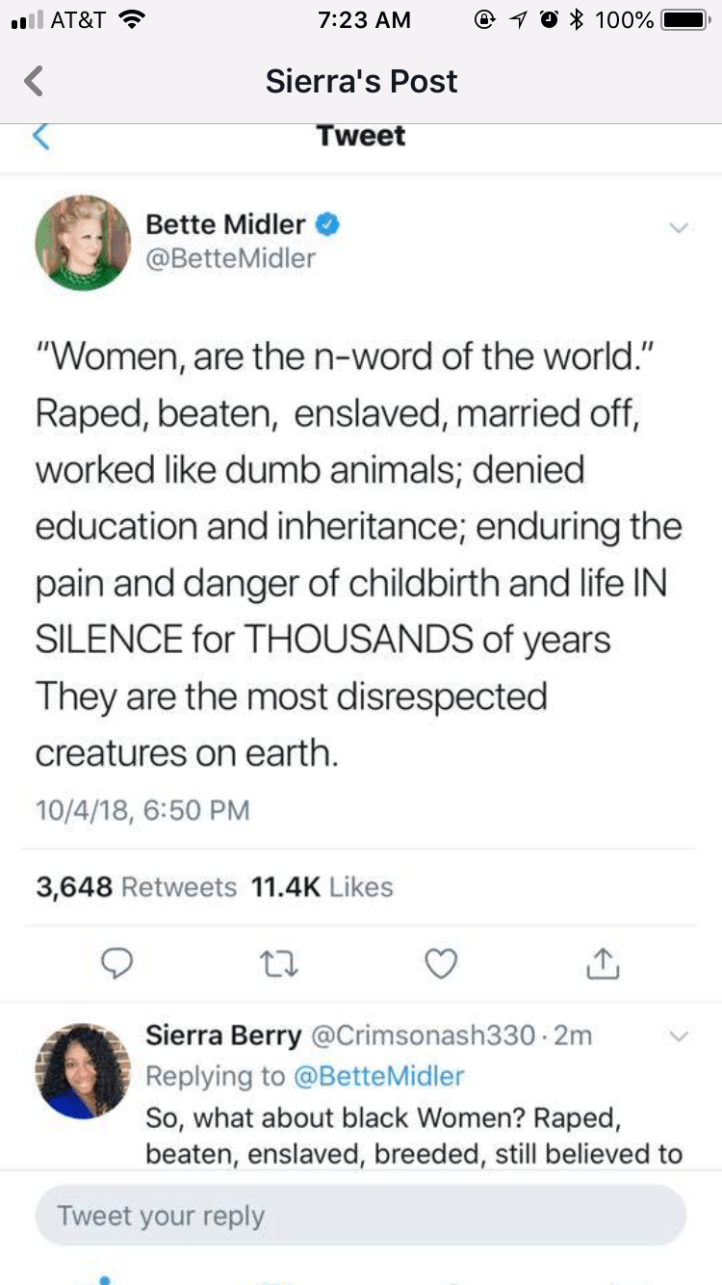722x1285 pixels.
Task: Tap the Bette Midler display name
Action: tap(225, 226)
